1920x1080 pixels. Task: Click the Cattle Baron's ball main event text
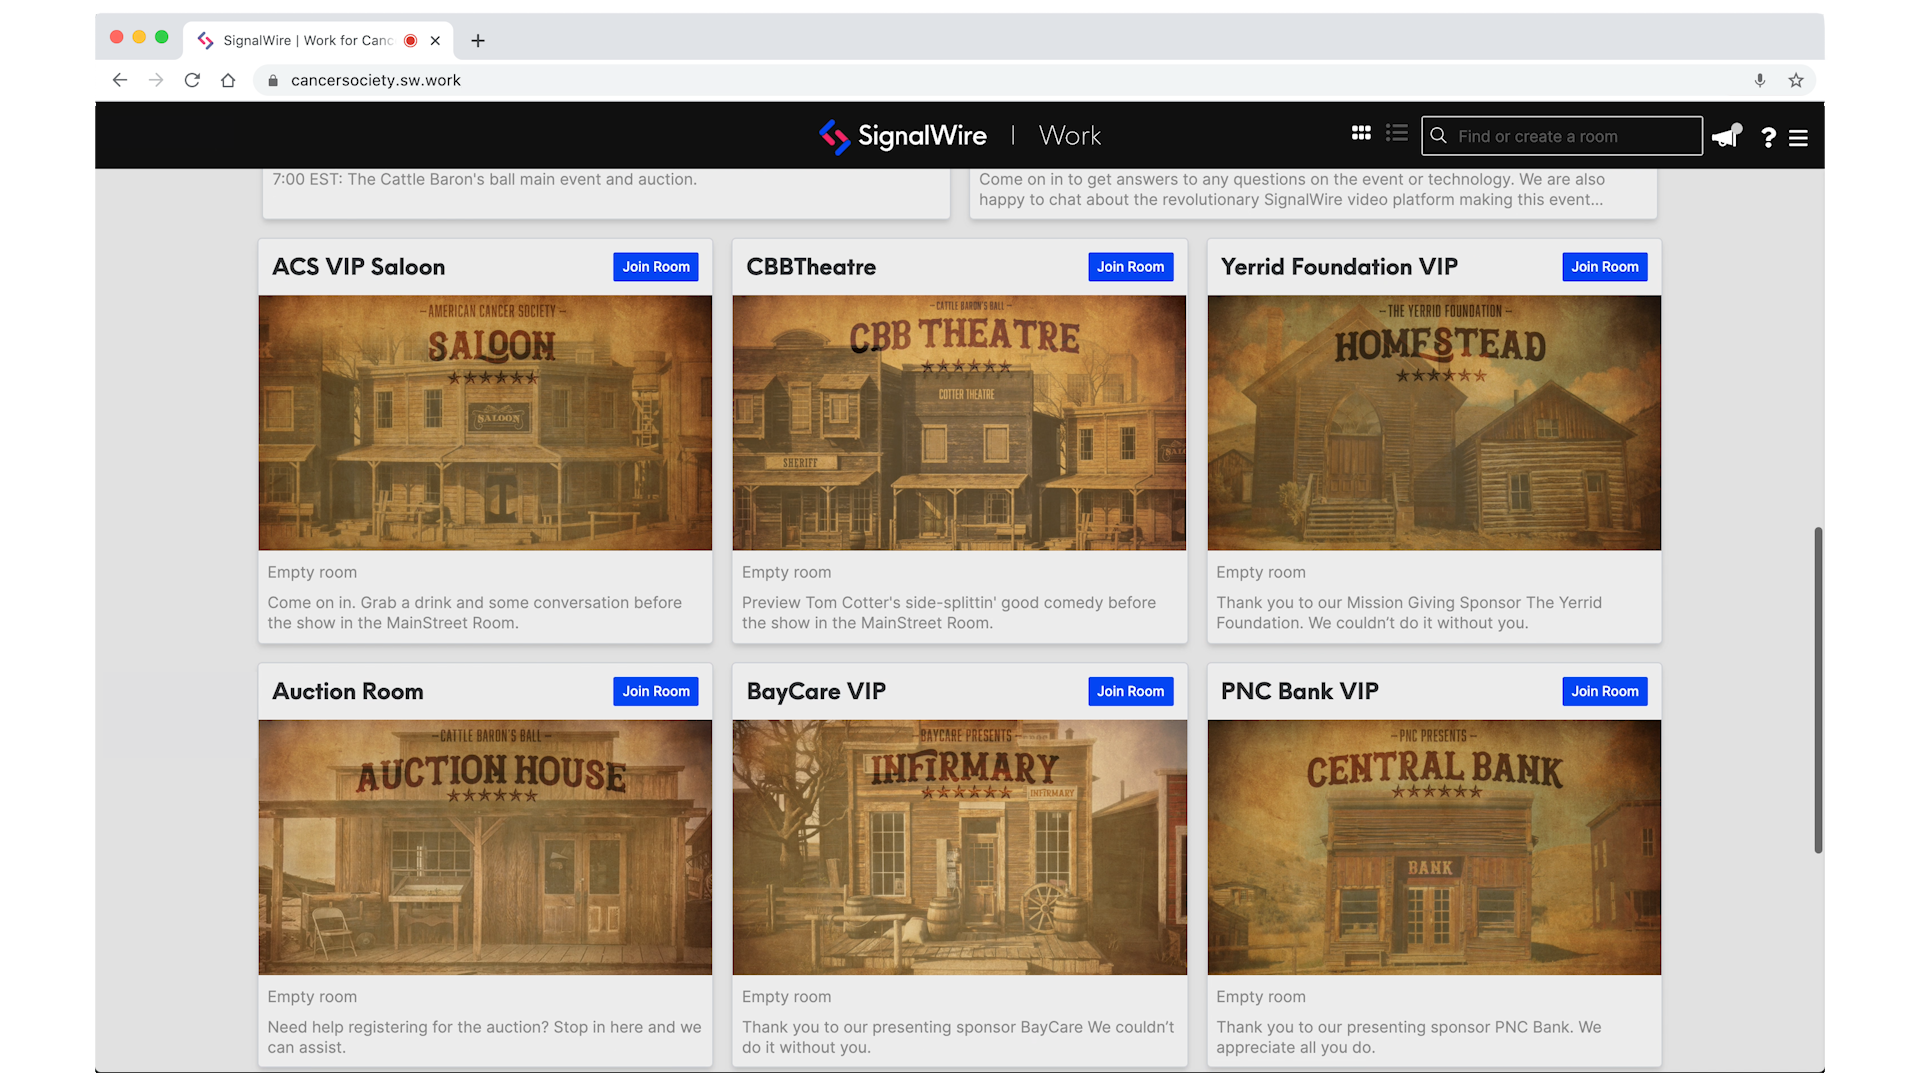484,179
